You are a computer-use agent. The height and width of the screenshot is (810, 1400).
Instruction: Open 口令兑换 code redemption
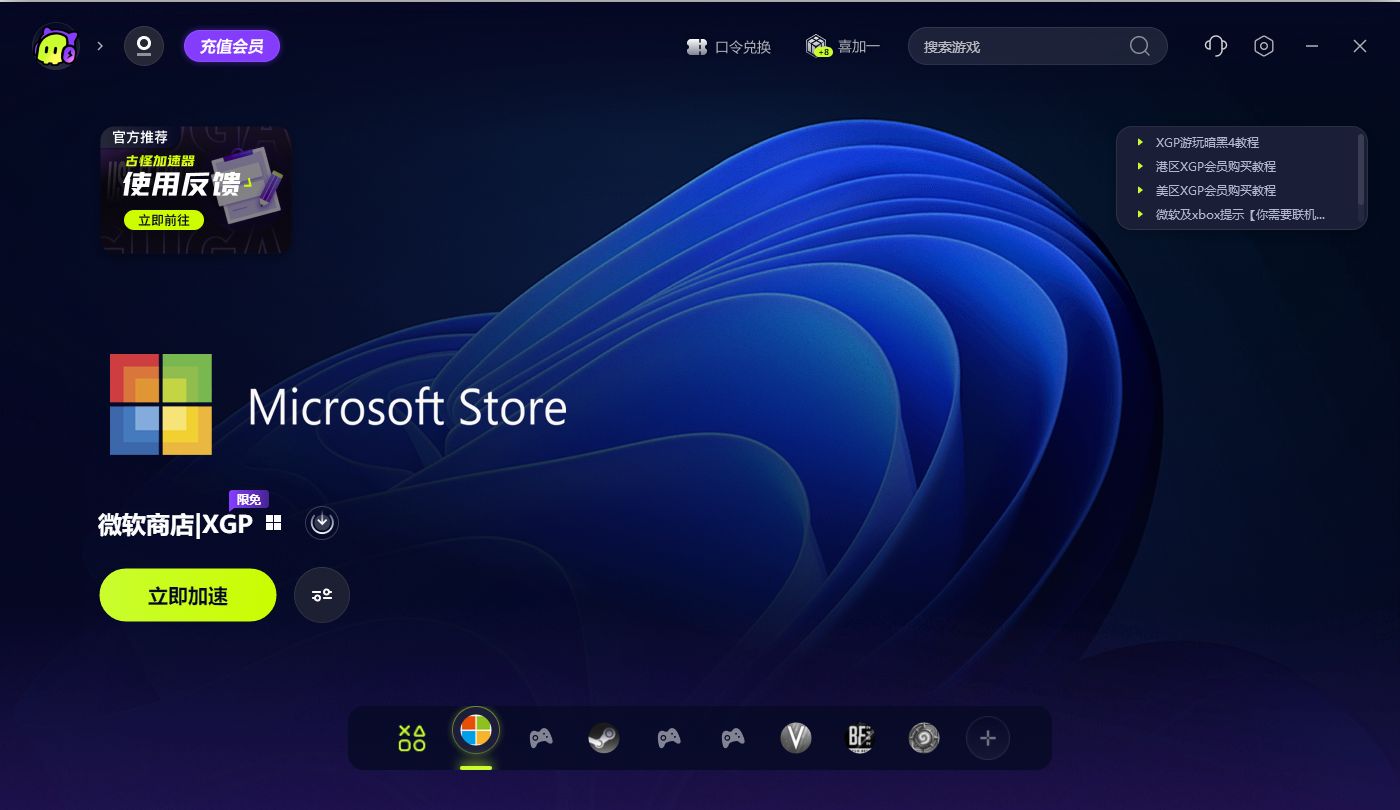point(729,47)
